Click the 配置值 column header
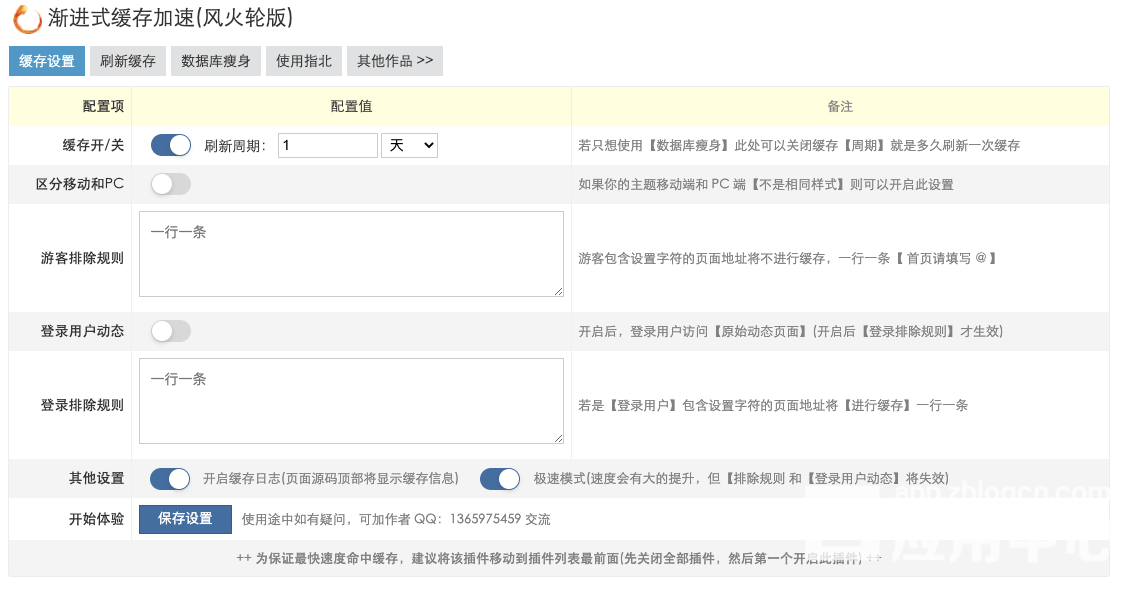The height and width of the screenshot is (592, 1137). pos(351,106)
